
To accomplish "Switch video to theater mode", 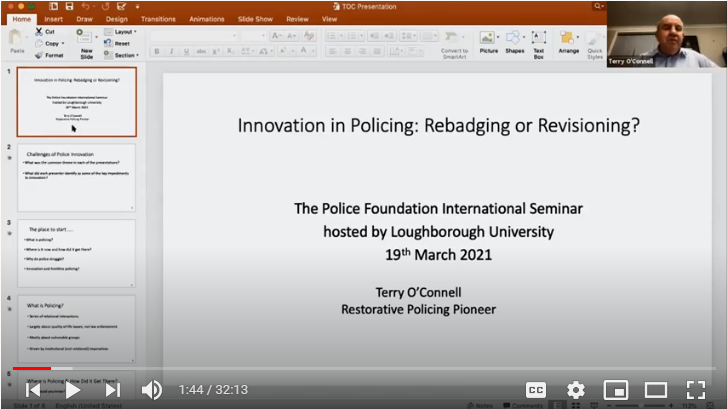I will tap(656, 390).
